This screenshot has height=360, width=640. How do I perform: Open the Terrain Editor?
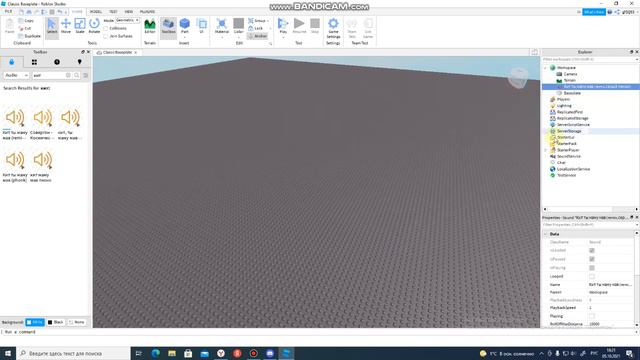point(150,27)
